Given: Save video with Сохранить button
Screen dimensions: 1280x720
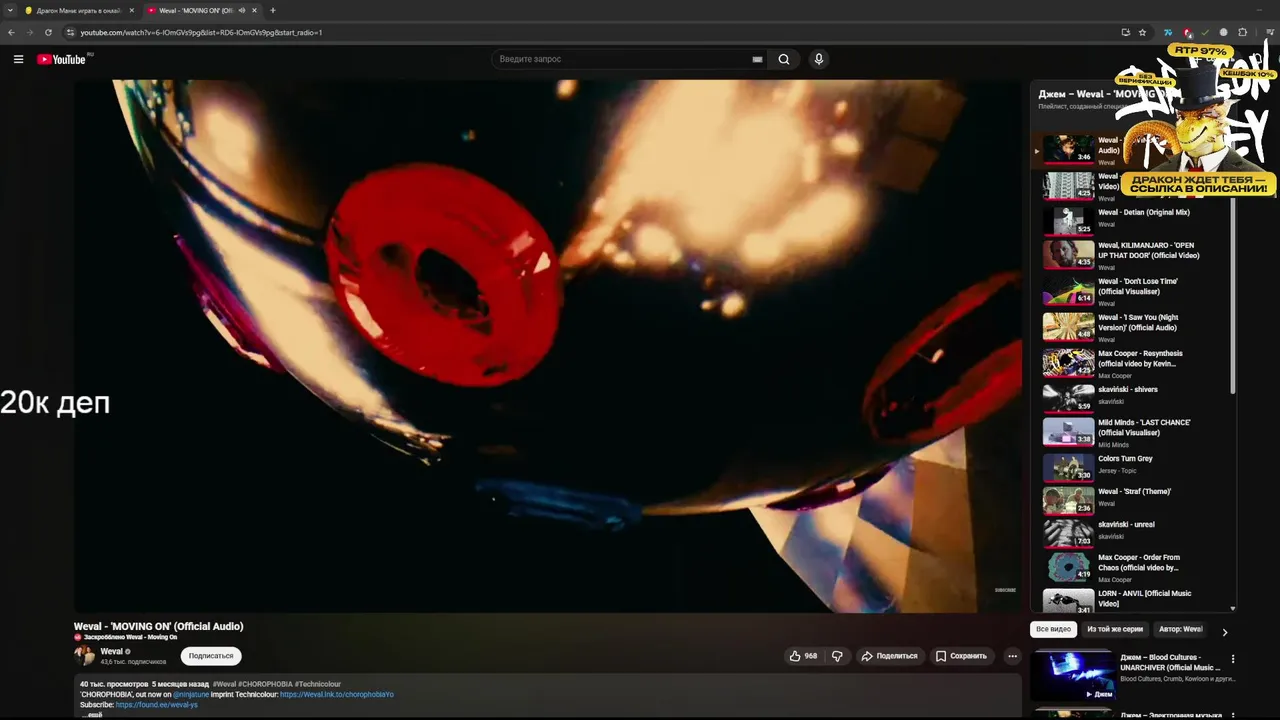Looking at the screenshot, I should (961, 656).
